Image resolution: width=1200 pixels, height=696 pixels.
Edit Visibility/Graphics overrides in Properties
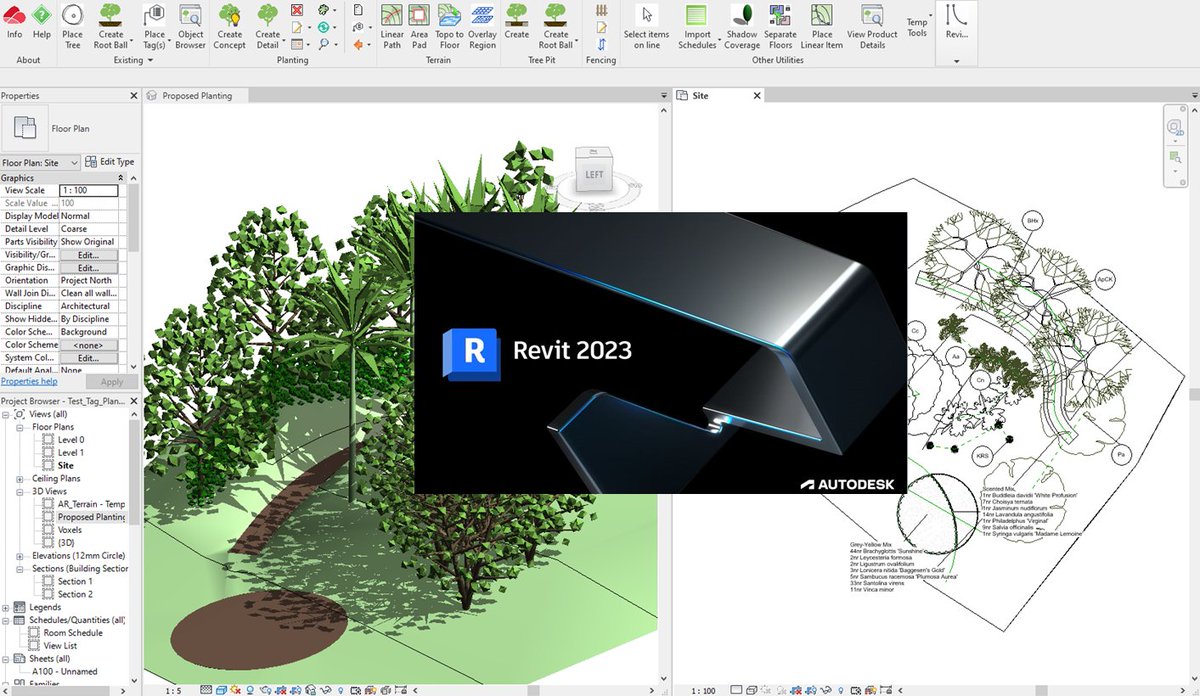[88, 254]
